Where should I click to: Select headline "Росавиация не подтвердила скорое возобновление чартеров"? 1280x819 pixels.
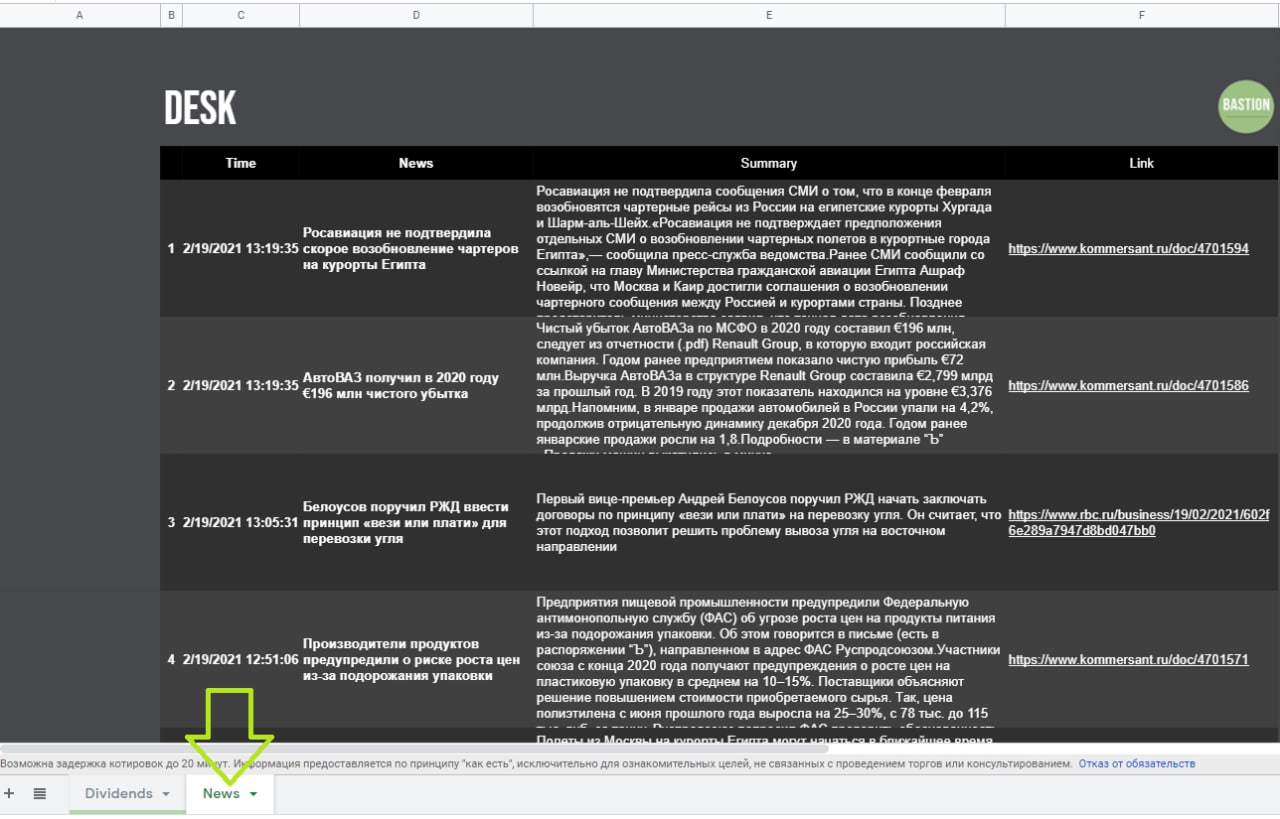tap(416, 249)
